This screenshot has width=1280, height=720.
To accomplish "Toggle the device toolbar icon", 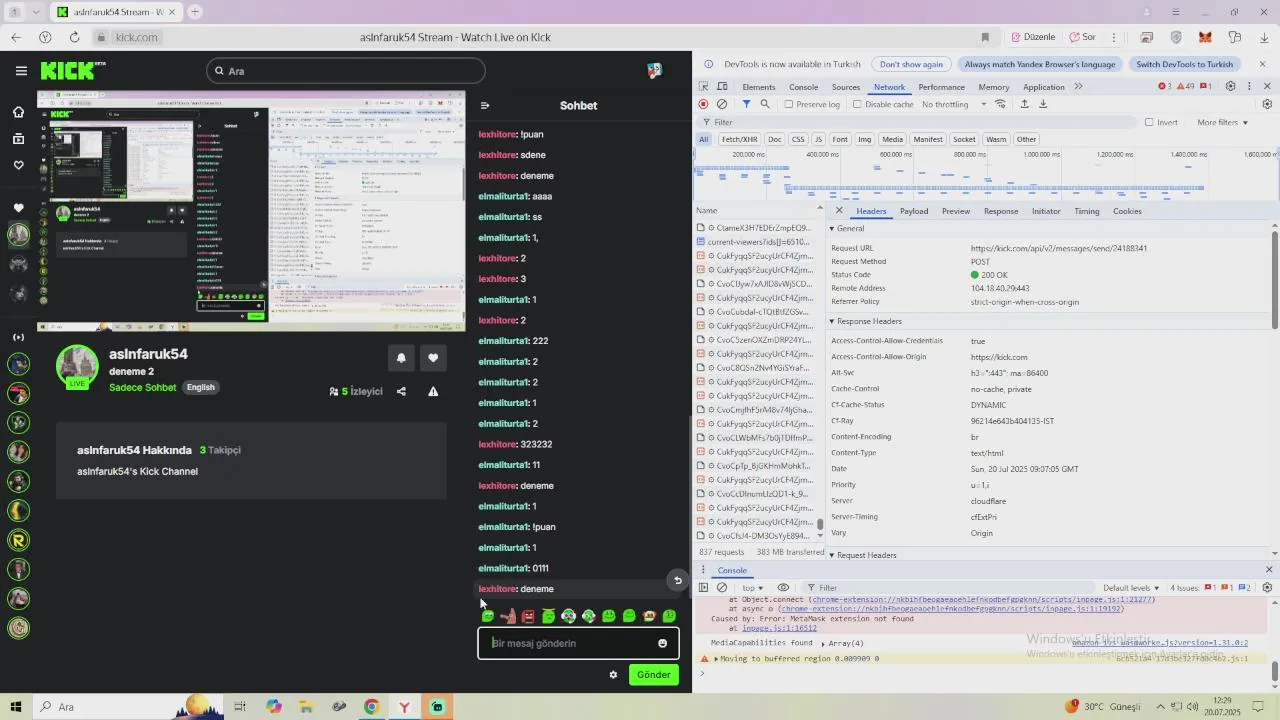I will tap(723, 87).
